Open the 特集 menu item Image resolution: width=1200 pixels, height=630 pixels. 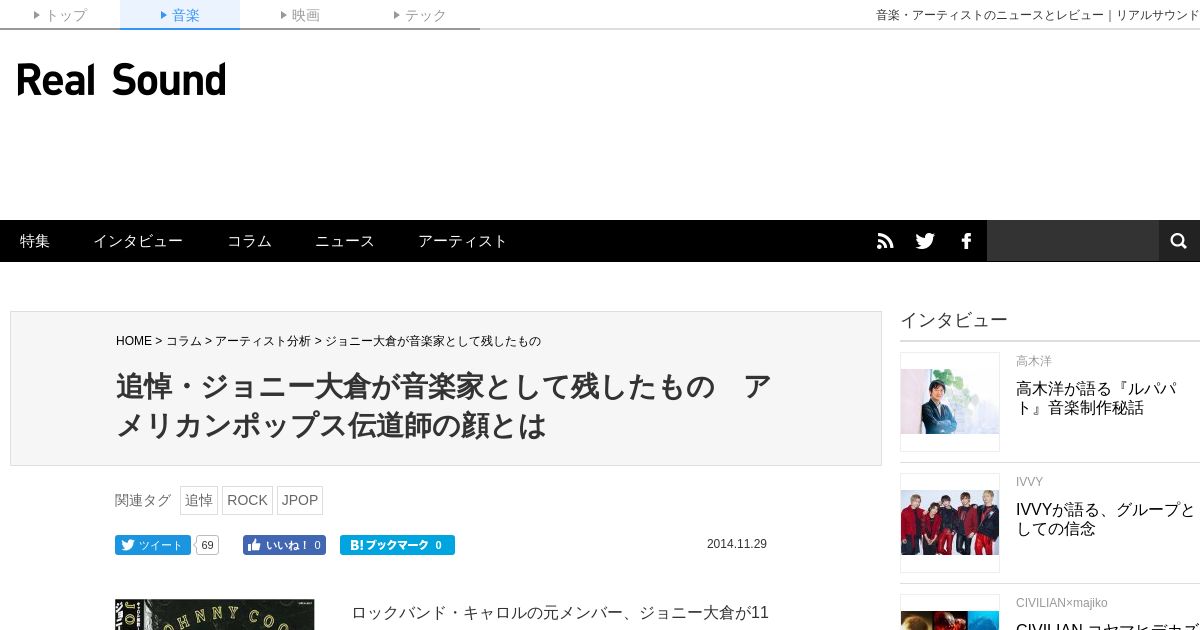pyautogui.click(x=35, y=241)
